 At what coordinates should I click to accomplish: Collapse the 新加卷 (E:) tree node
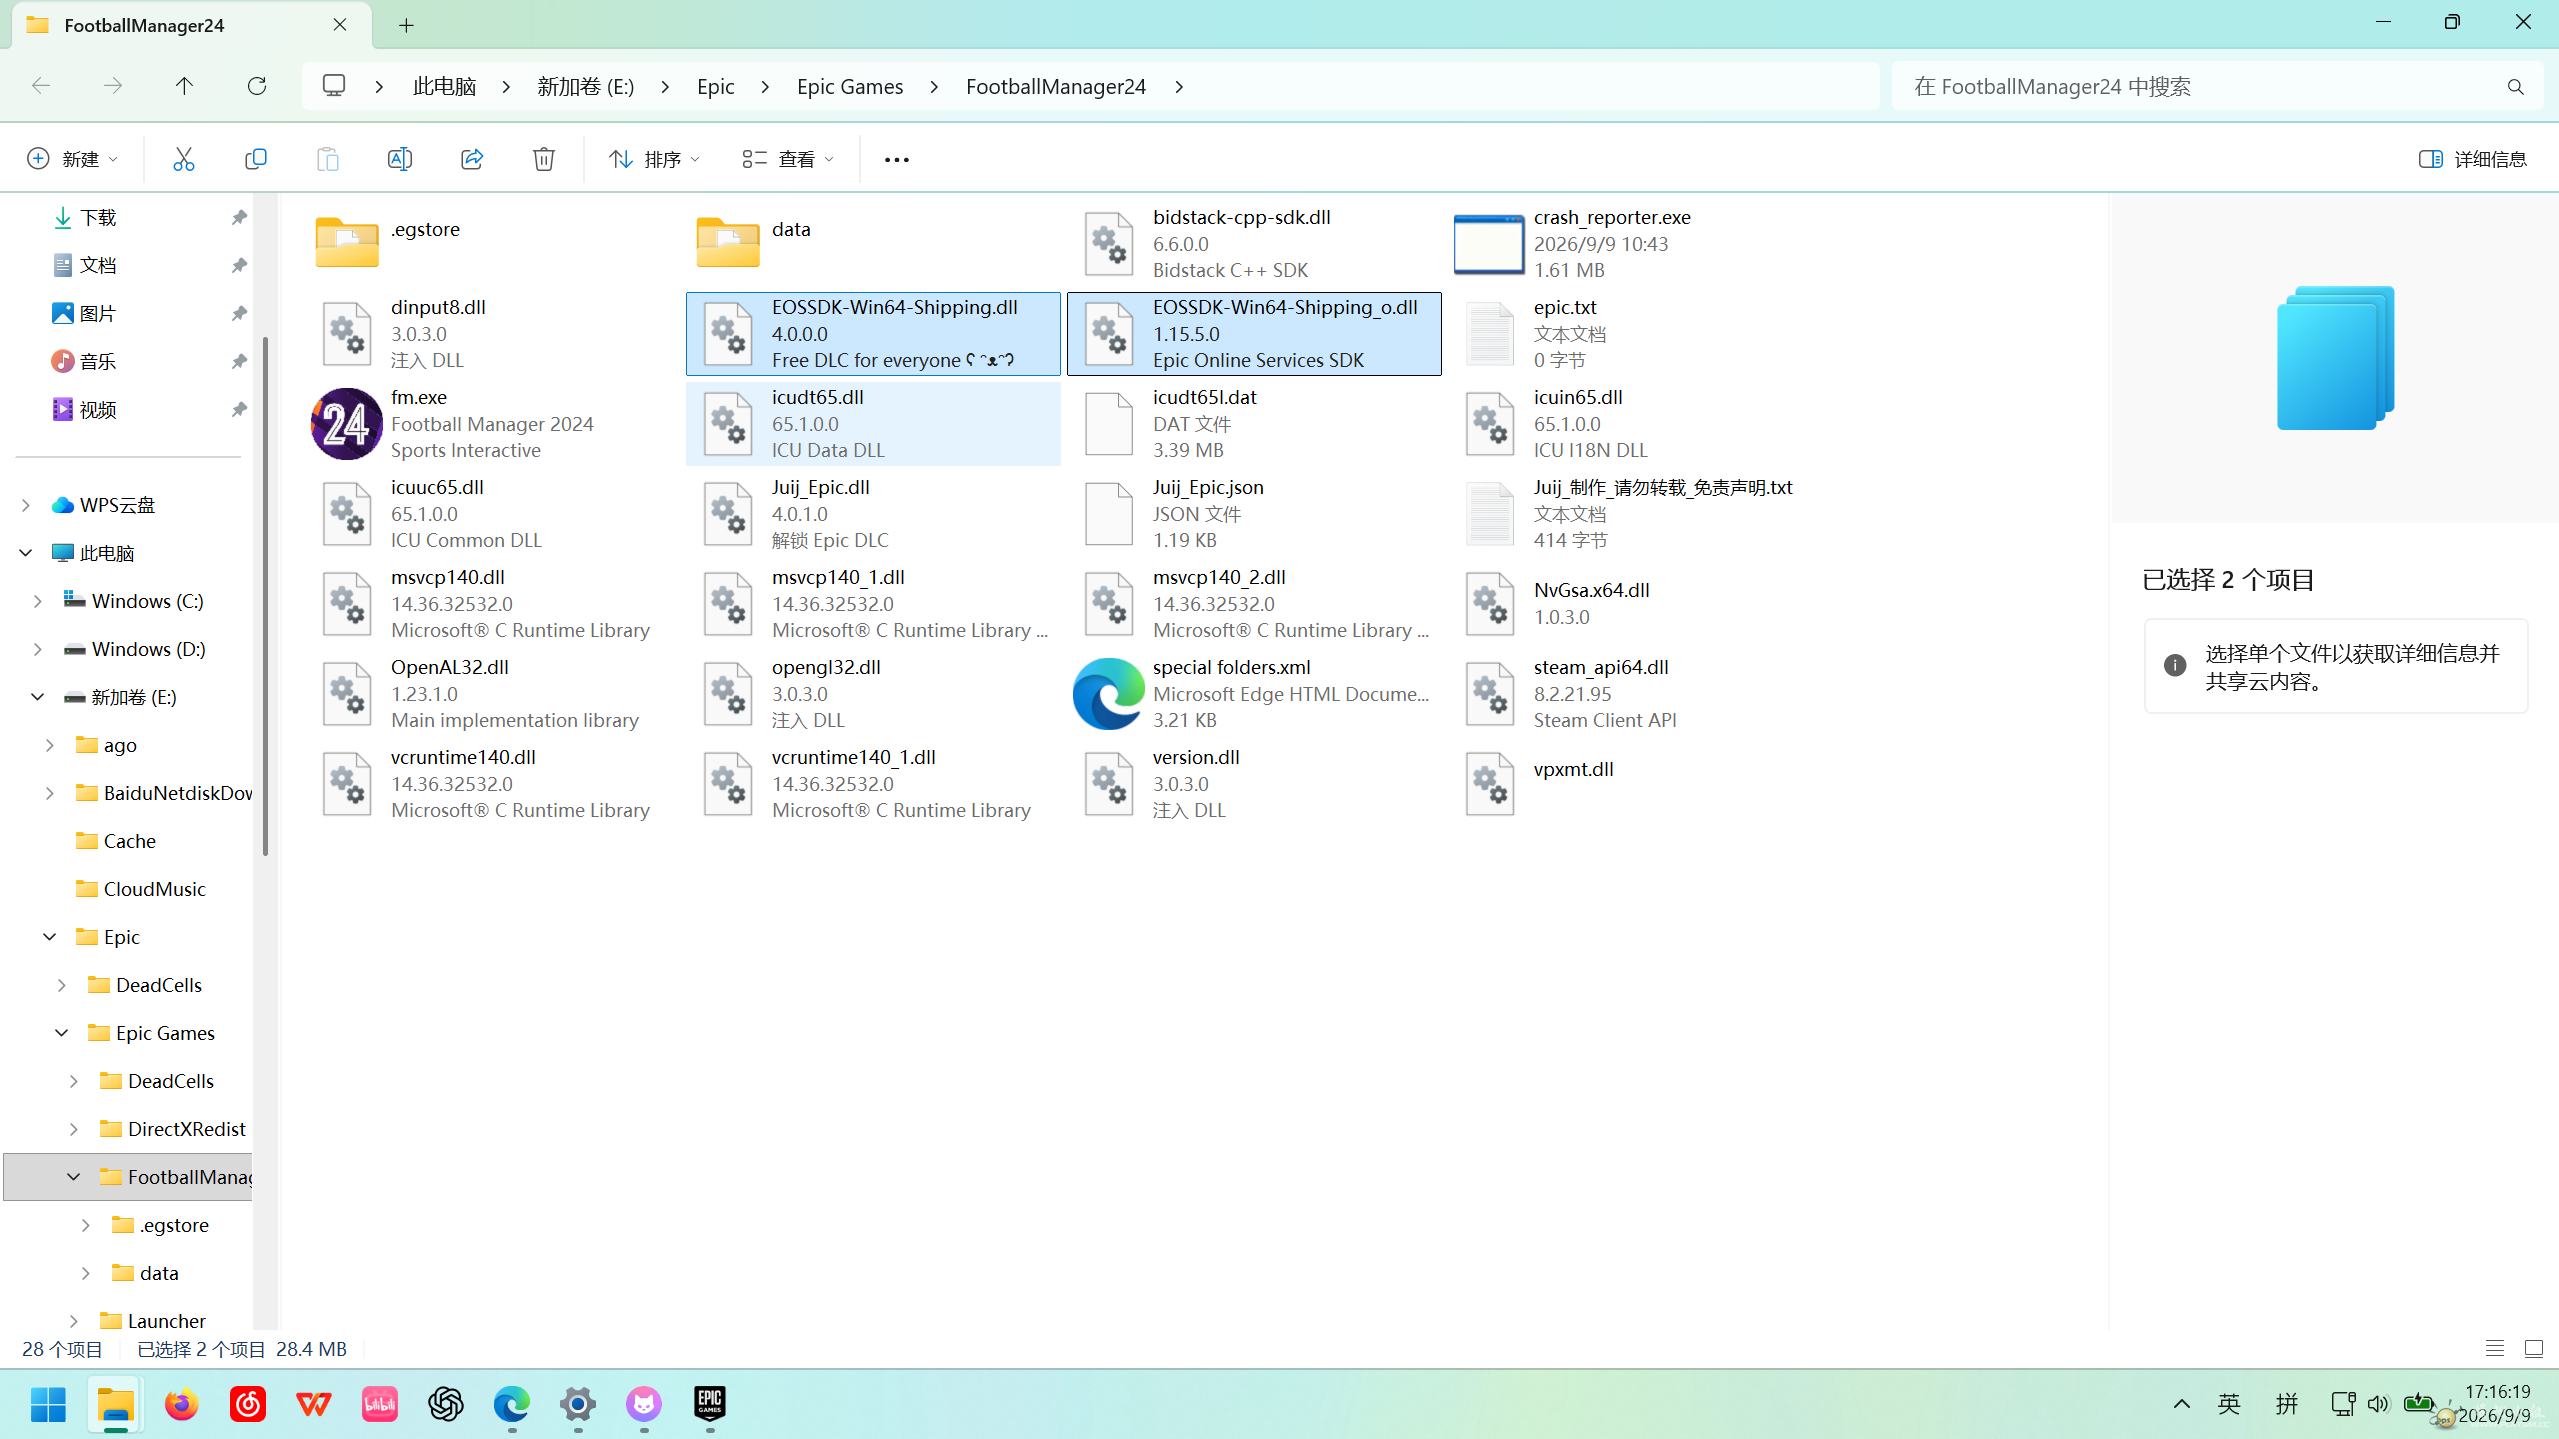coord(37,697)
